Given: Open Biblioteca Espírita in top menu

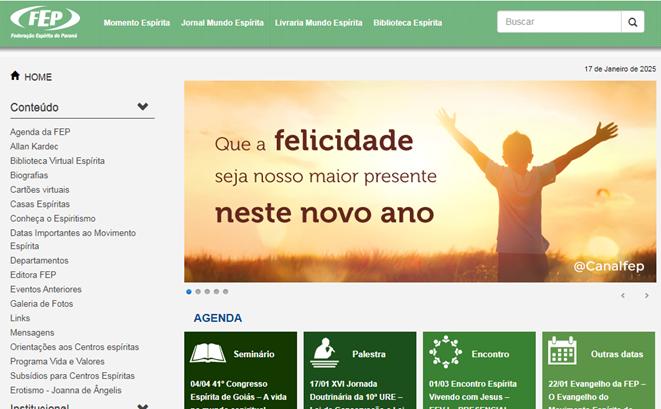Looking at the screenshot, I should coord(408,23).
